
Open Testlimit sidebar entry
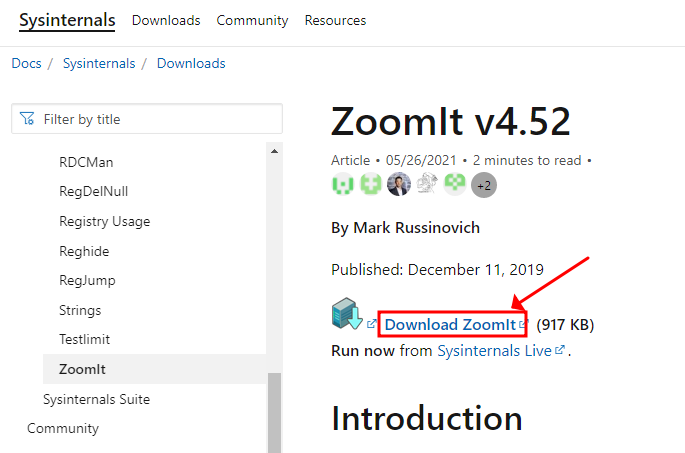(84, 339)
